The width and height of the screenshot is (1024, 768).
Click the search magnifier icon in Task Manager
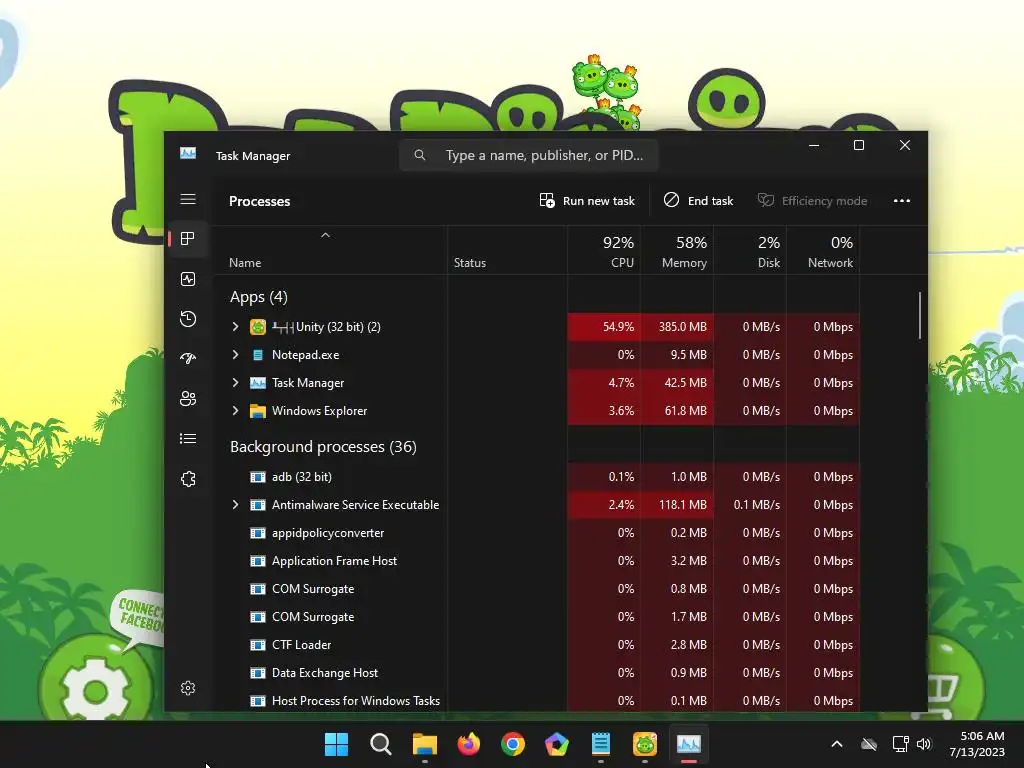tap(420, 155)
